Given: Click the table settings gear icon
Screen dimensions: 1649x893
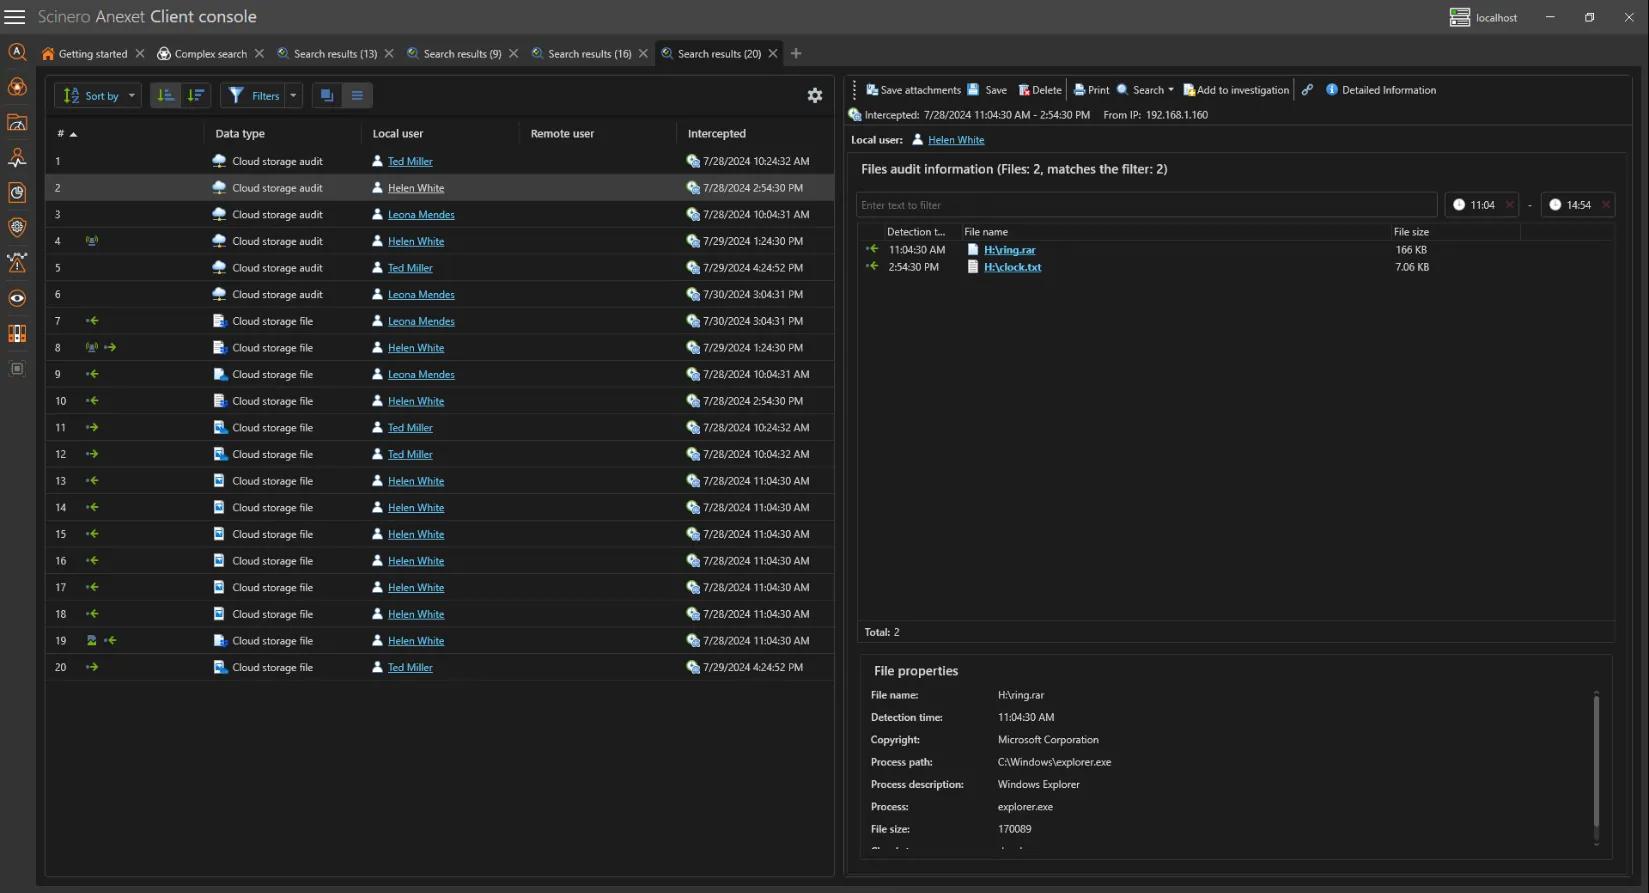Looking at the screenshot, I should [x=815, y=95].
